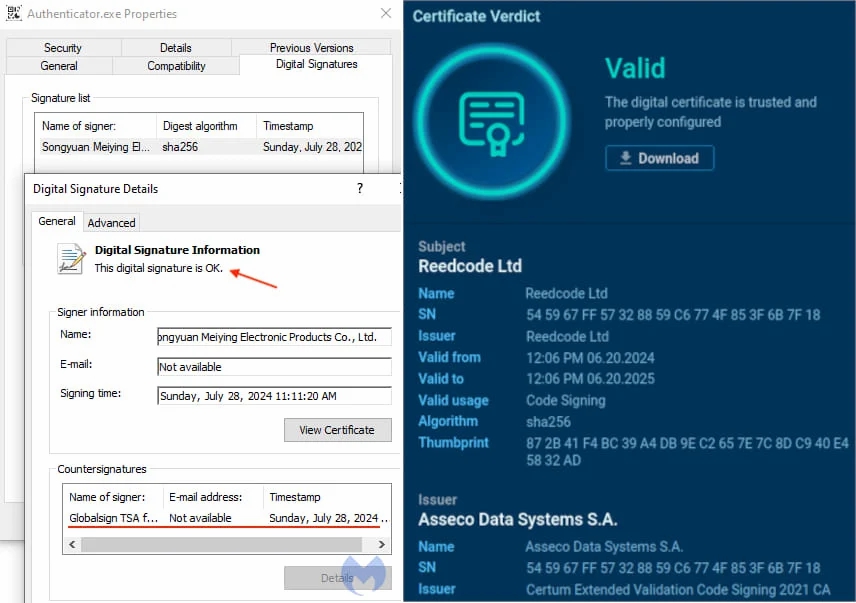Click the sha256 cell in Signature list
856x603 pixels.
click(180, 147)
